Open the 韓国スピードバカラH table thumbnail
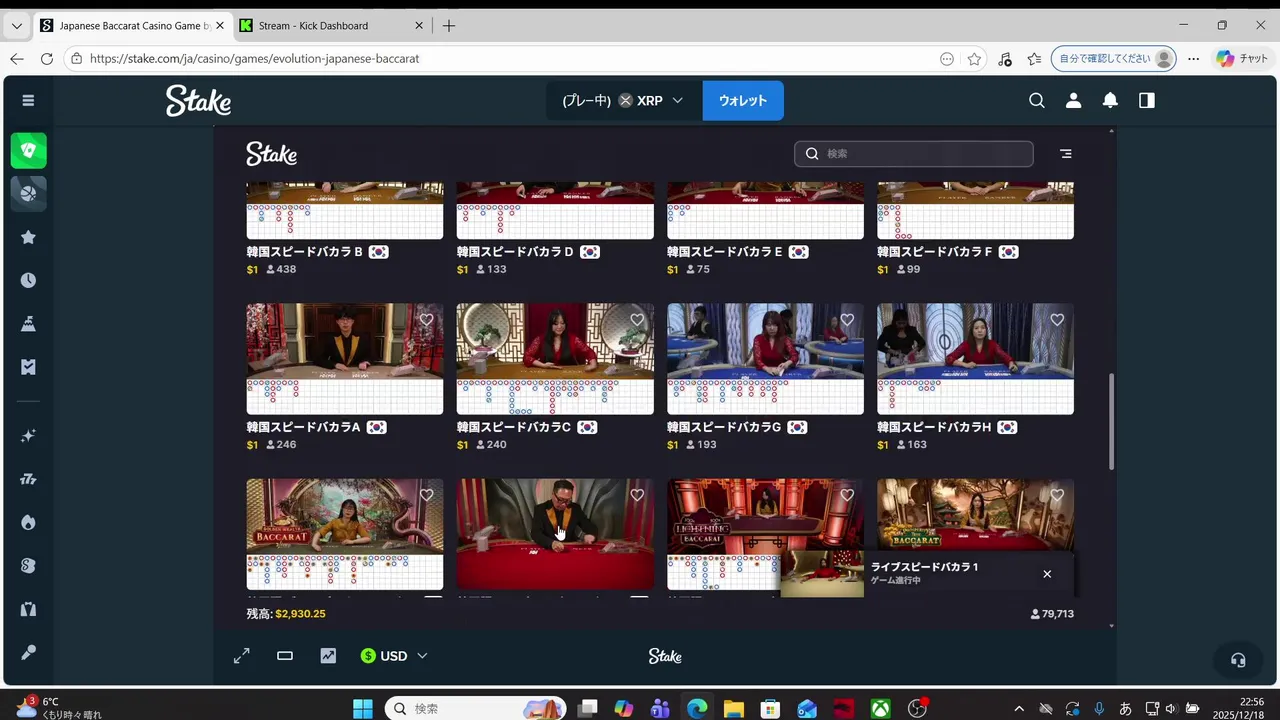The image size is (1280, 720). click(x=975, y=359)
